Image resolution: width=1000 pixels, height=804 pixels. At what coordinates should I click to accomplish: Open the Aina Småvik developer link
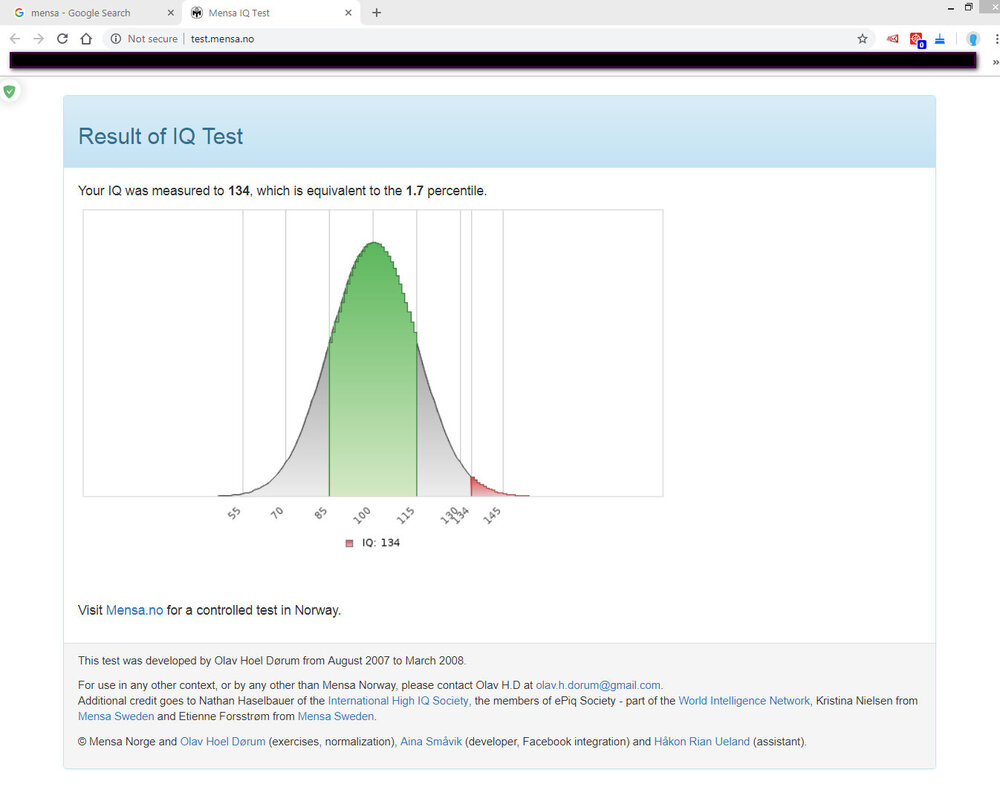point(430,742)
